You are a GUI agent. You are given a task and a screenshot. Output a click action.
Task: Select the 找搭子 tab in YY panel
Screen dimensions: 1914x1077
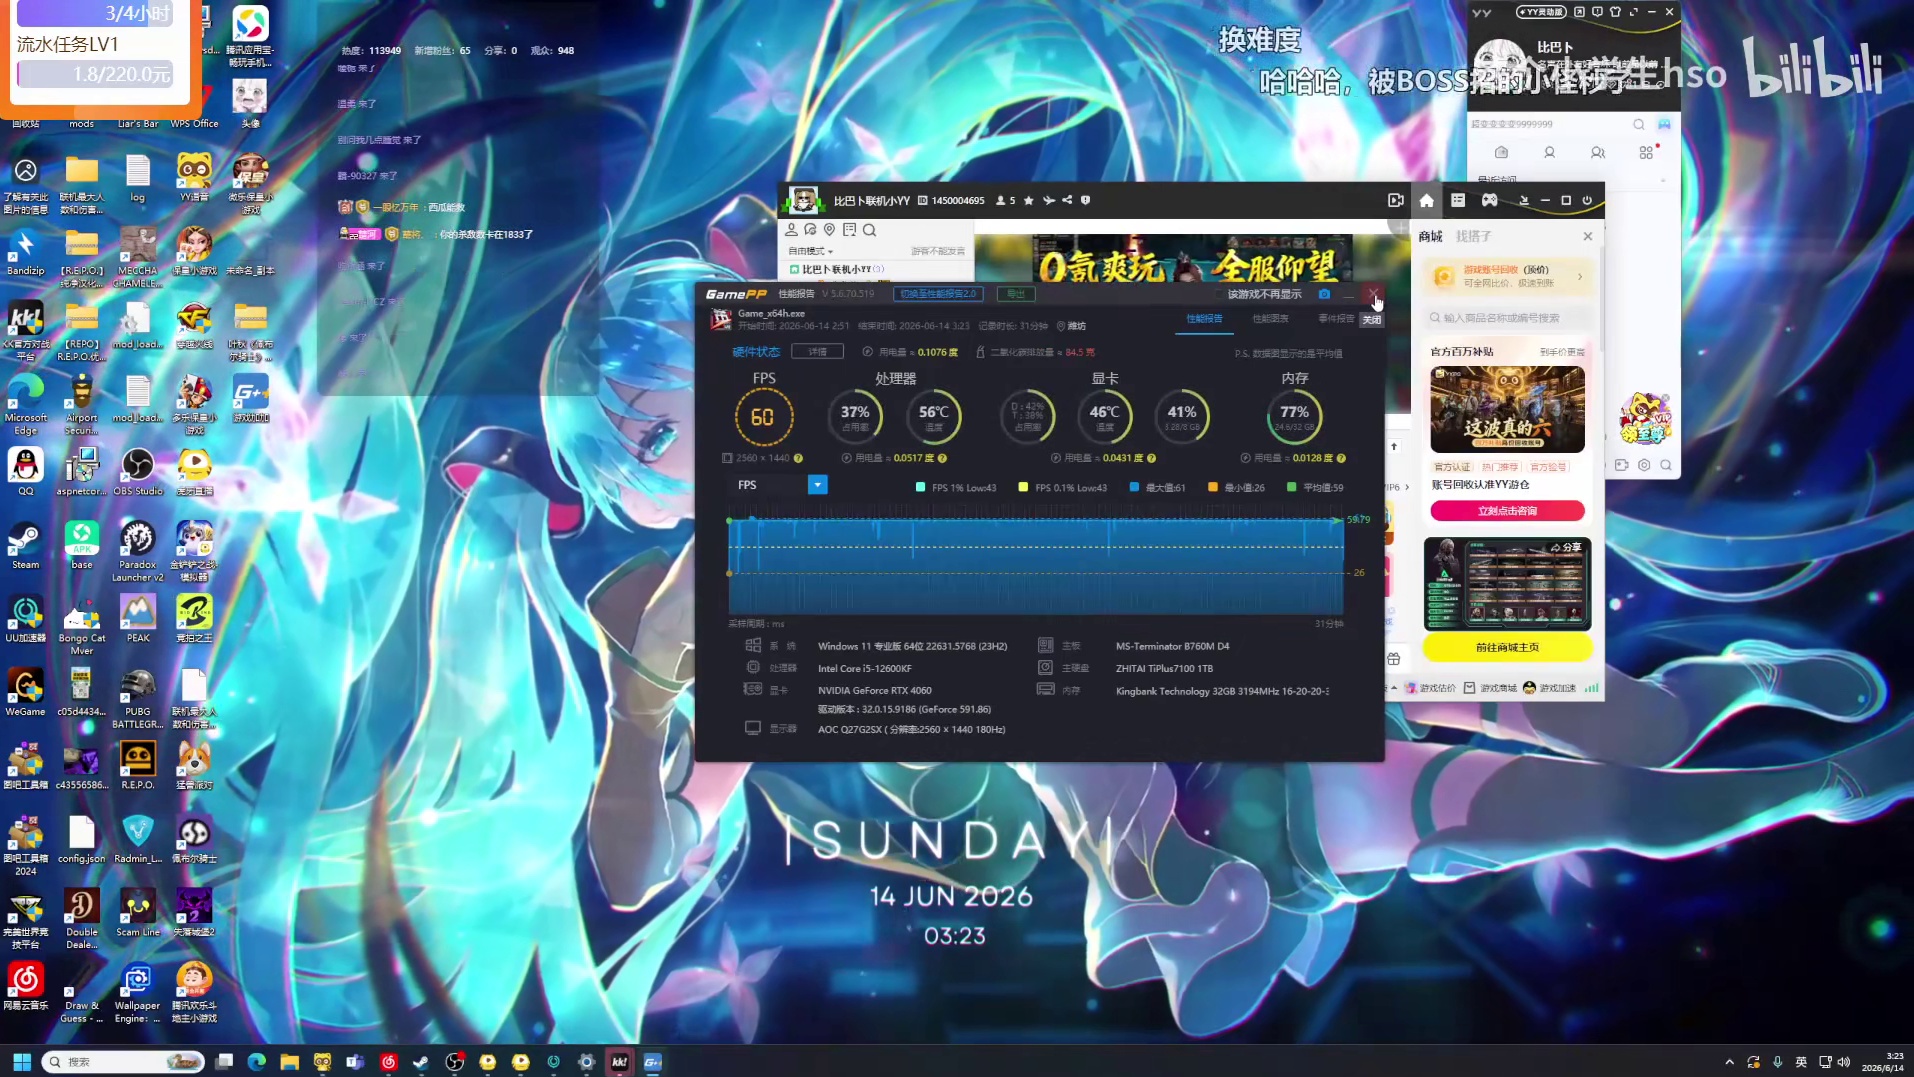pos(1473,237)
